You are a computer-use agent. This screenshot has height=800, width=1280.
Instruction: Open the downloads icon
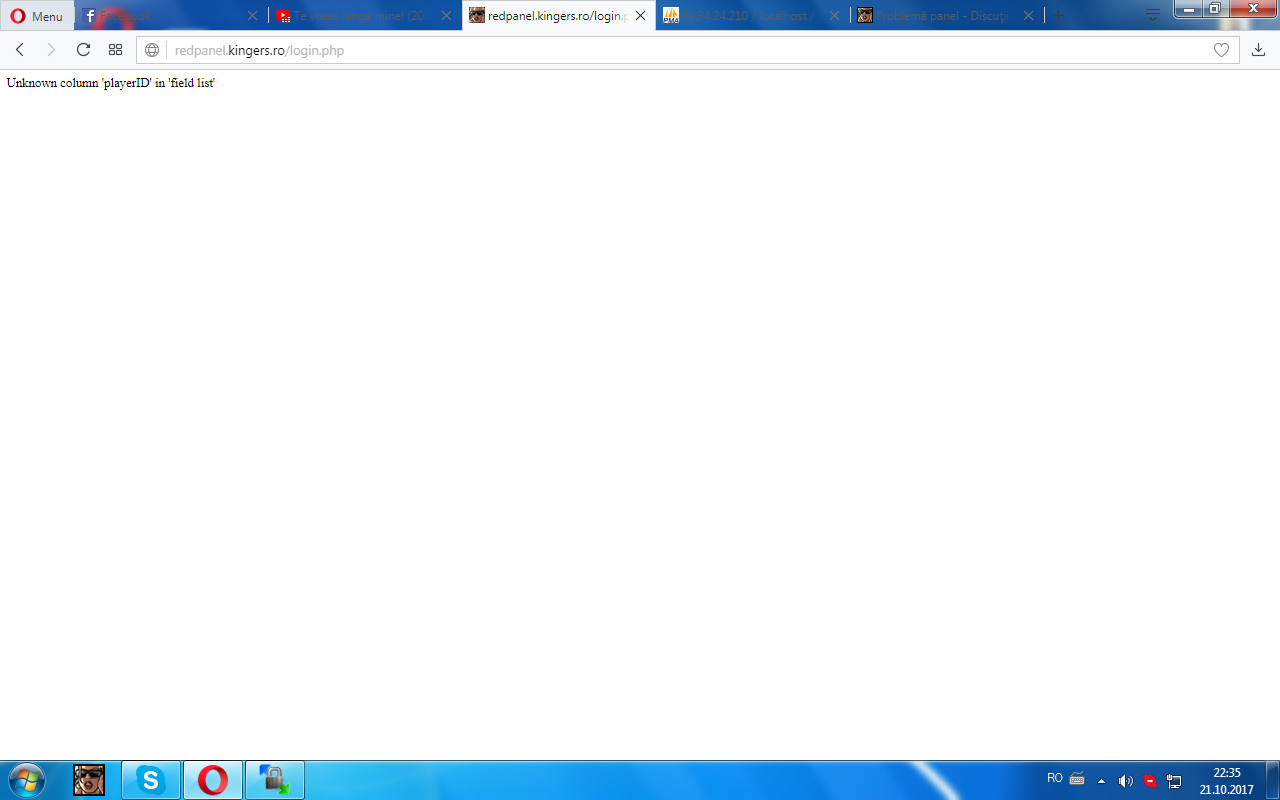tap(1259, 50)
